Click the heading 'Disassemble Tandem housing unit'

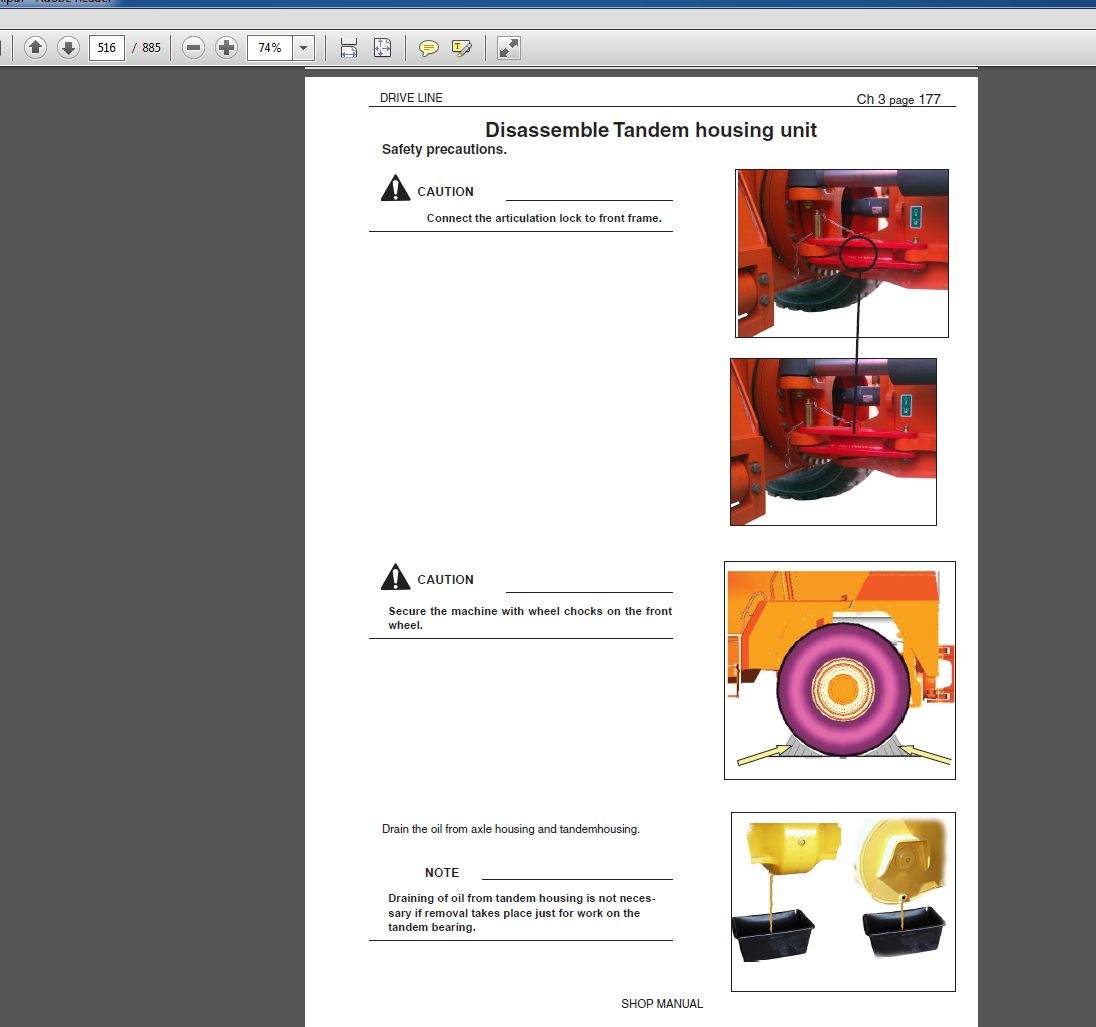click(651, 130)
